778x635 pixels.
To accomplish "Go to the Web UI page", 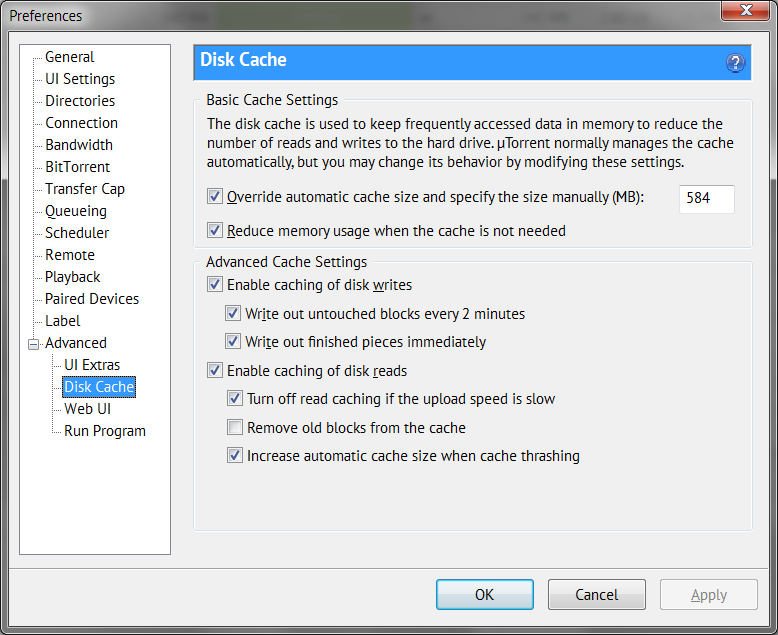I will (x=87, y=409).
